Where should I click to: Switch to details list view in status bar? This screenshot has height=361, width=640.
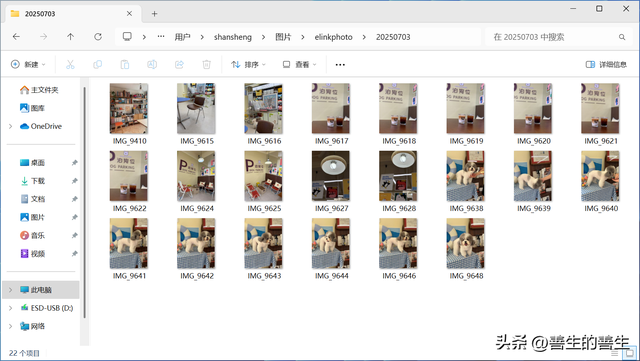tap(615, 353)
